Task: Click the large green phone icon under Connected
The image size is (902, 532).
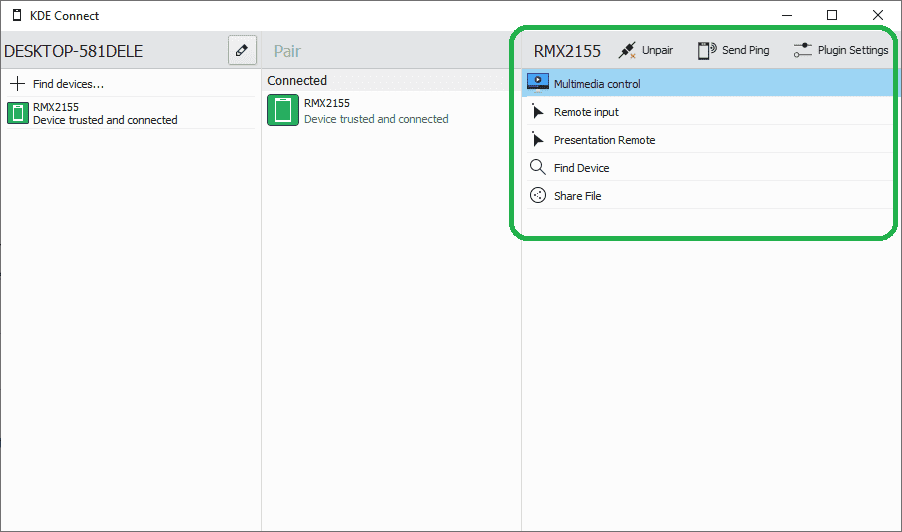Action: tap(283, 110)
